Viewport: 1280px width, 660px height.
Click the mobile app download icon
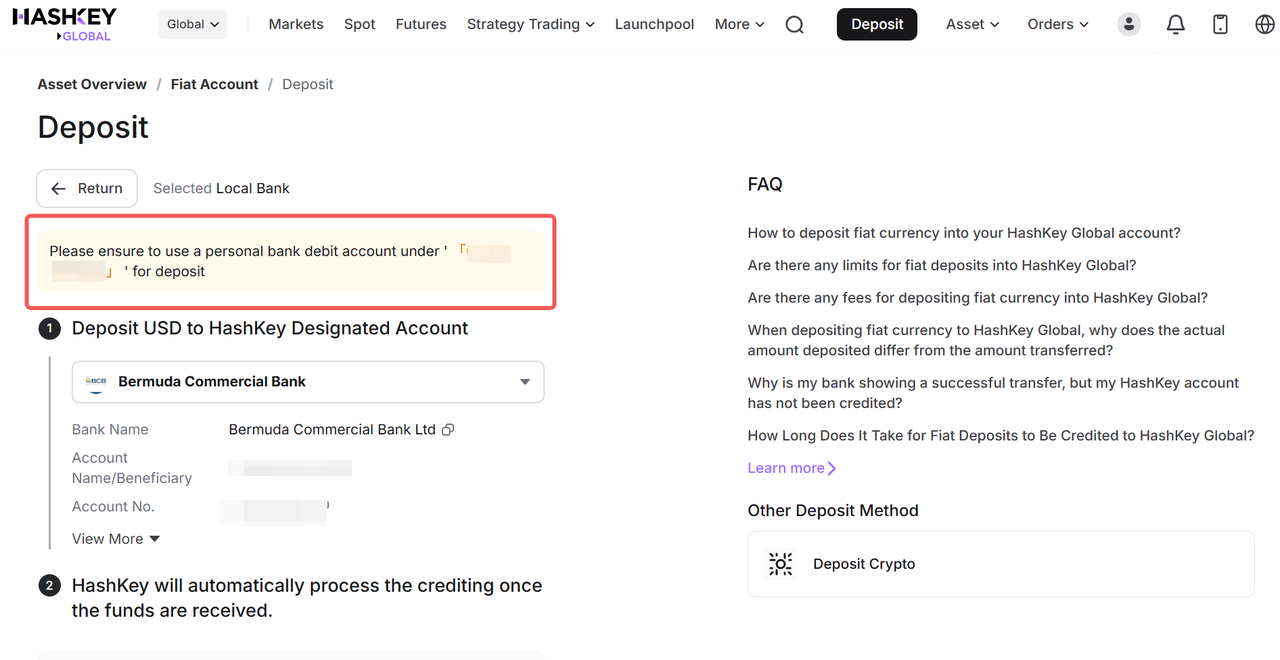(1220, 25)
